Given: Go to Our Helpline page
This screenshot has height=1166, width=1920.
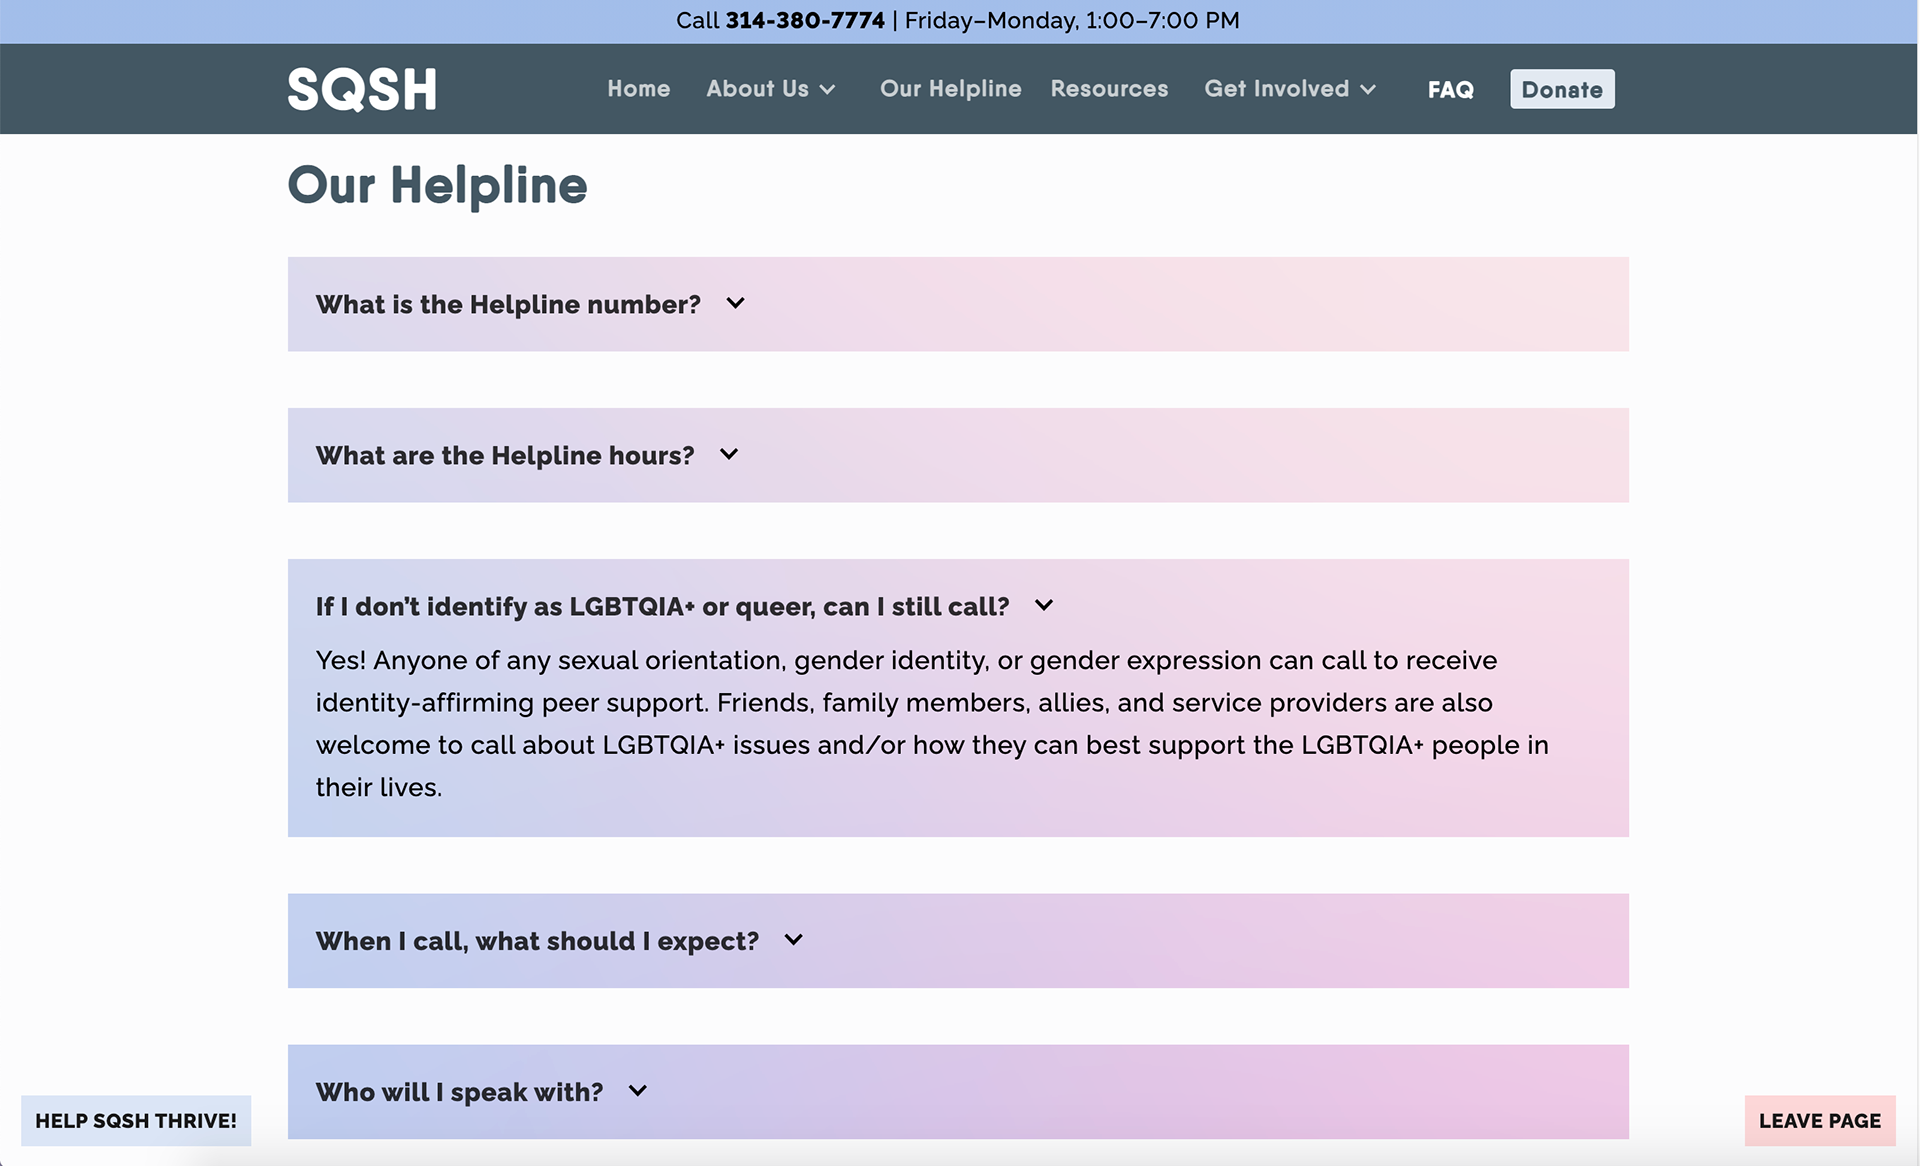Looking at the screenshot, I should pyautogui.click(x=951, y=89).
